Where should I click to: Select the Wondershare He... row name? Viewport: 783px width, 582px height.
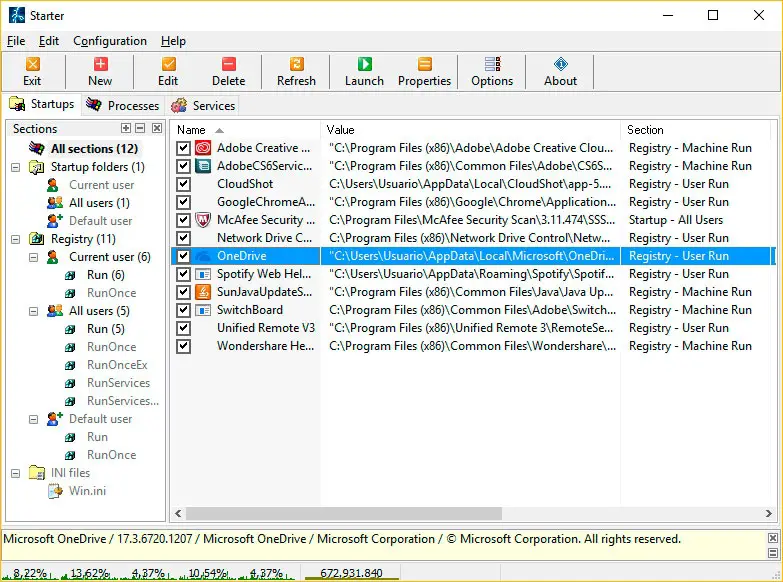[265, 346]
